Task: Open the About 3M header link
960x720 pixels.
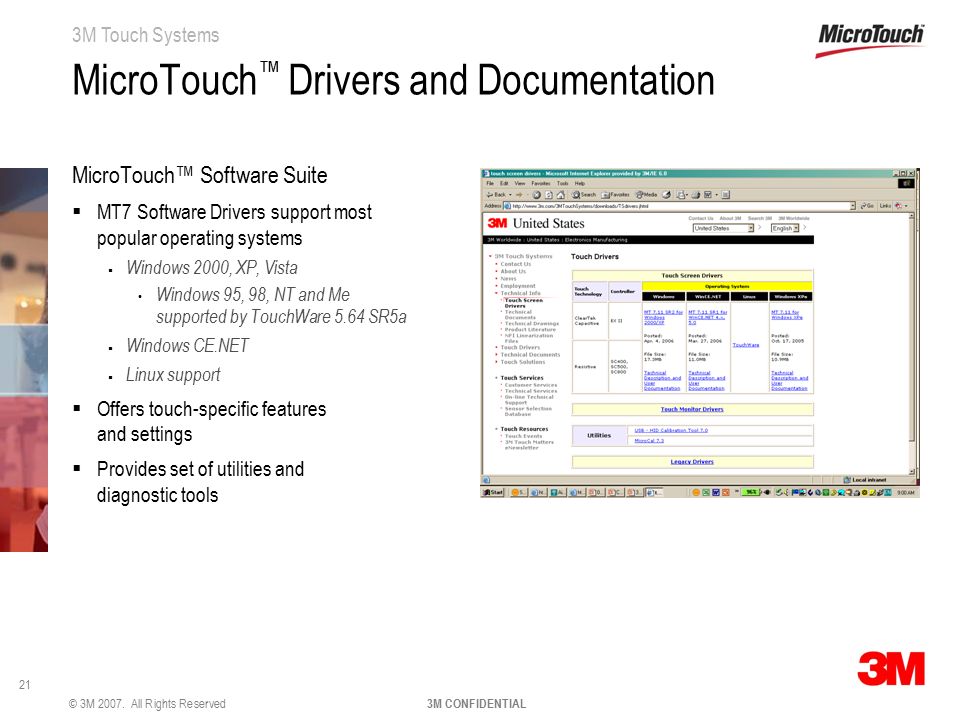Action: tap(730, 218)
